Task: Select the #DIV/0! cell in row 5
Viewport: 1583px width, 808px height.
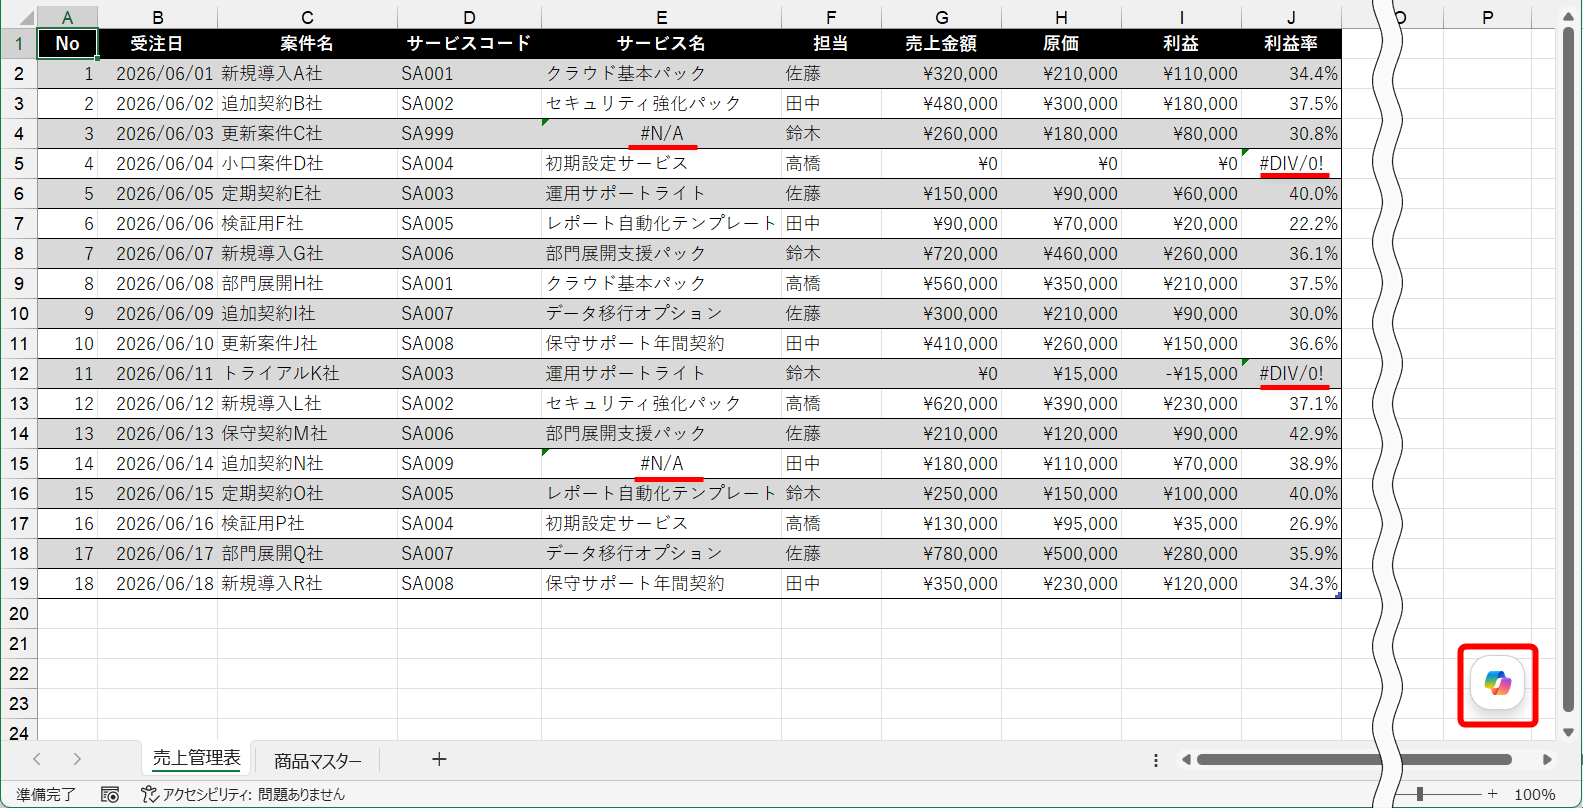Action: coord(1291,163)
